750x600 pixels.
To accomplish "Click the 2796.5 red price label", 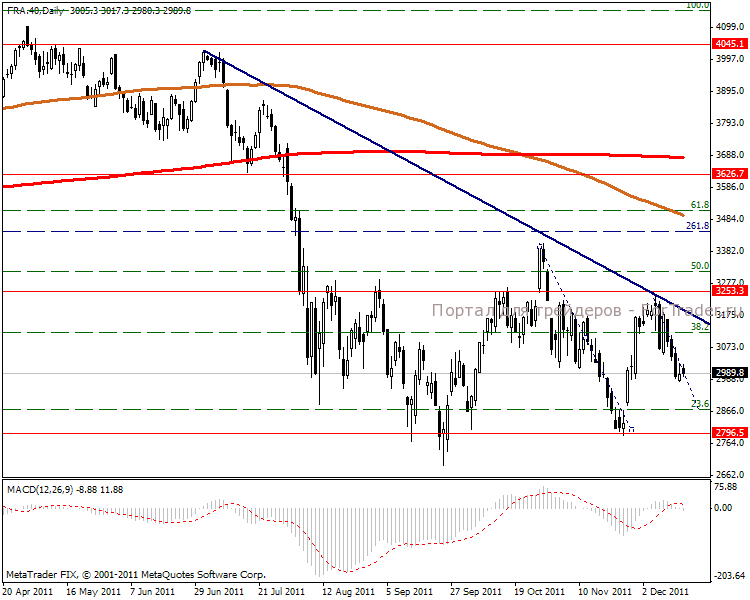I will (730, 433).
